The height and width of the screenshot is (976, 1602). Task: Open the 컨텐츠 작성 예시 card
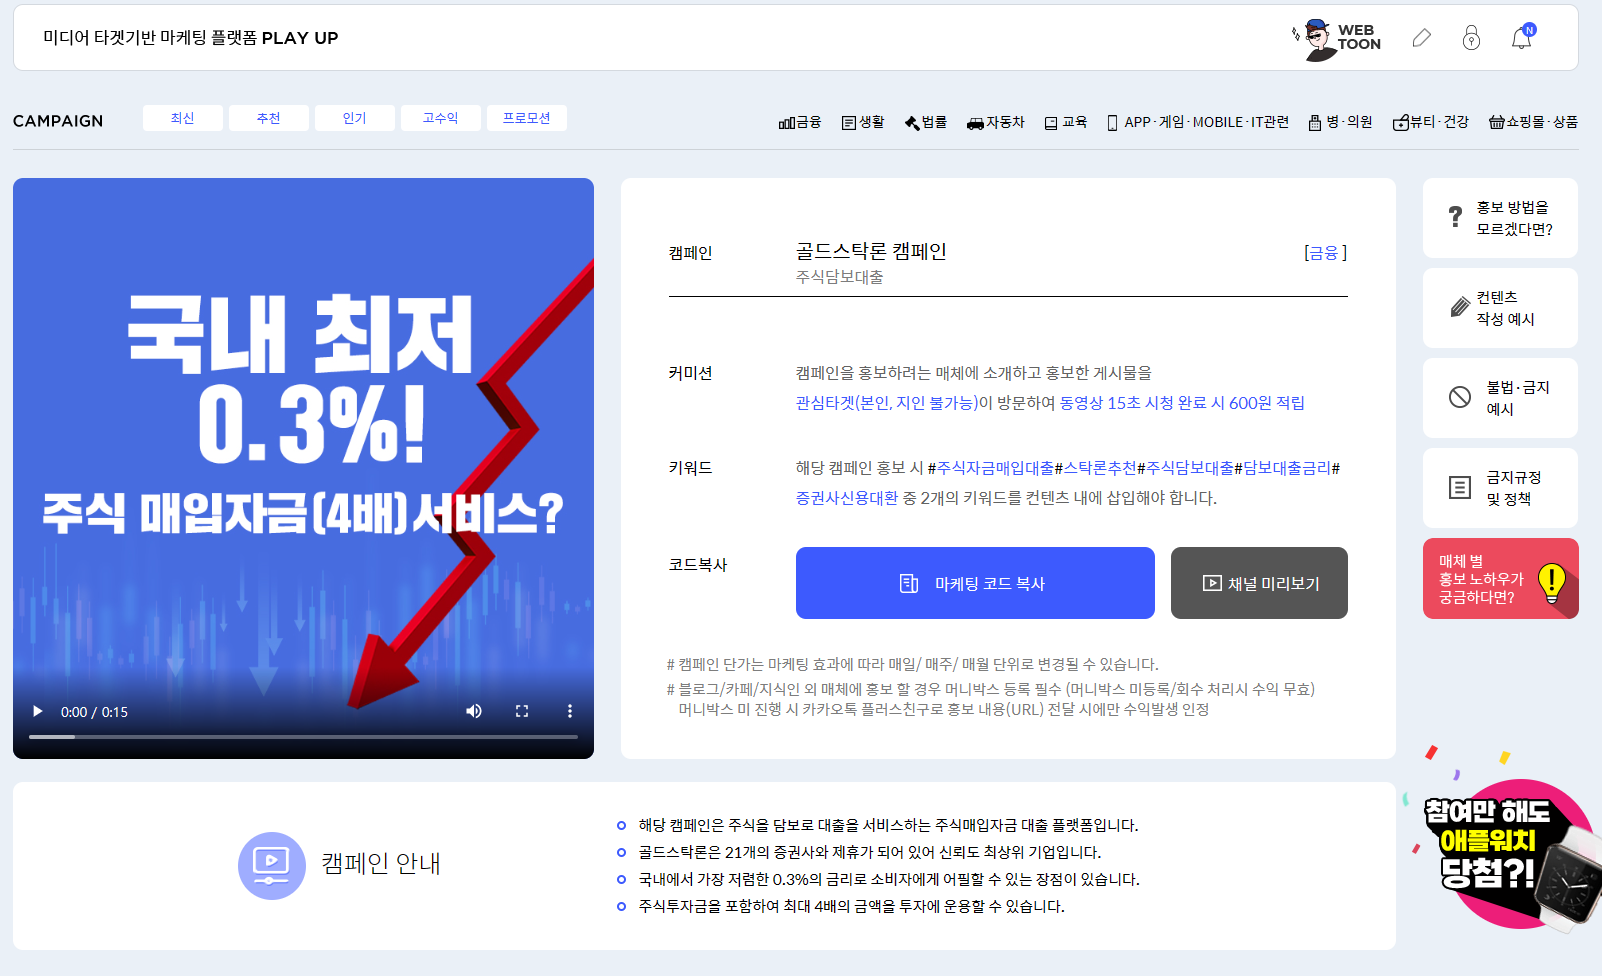1500,308
